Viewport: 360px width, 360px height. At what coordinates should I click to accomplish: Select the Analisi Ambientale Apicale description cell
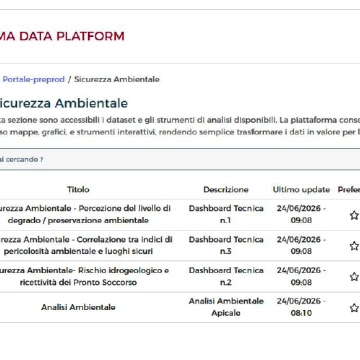click(226, 307)
